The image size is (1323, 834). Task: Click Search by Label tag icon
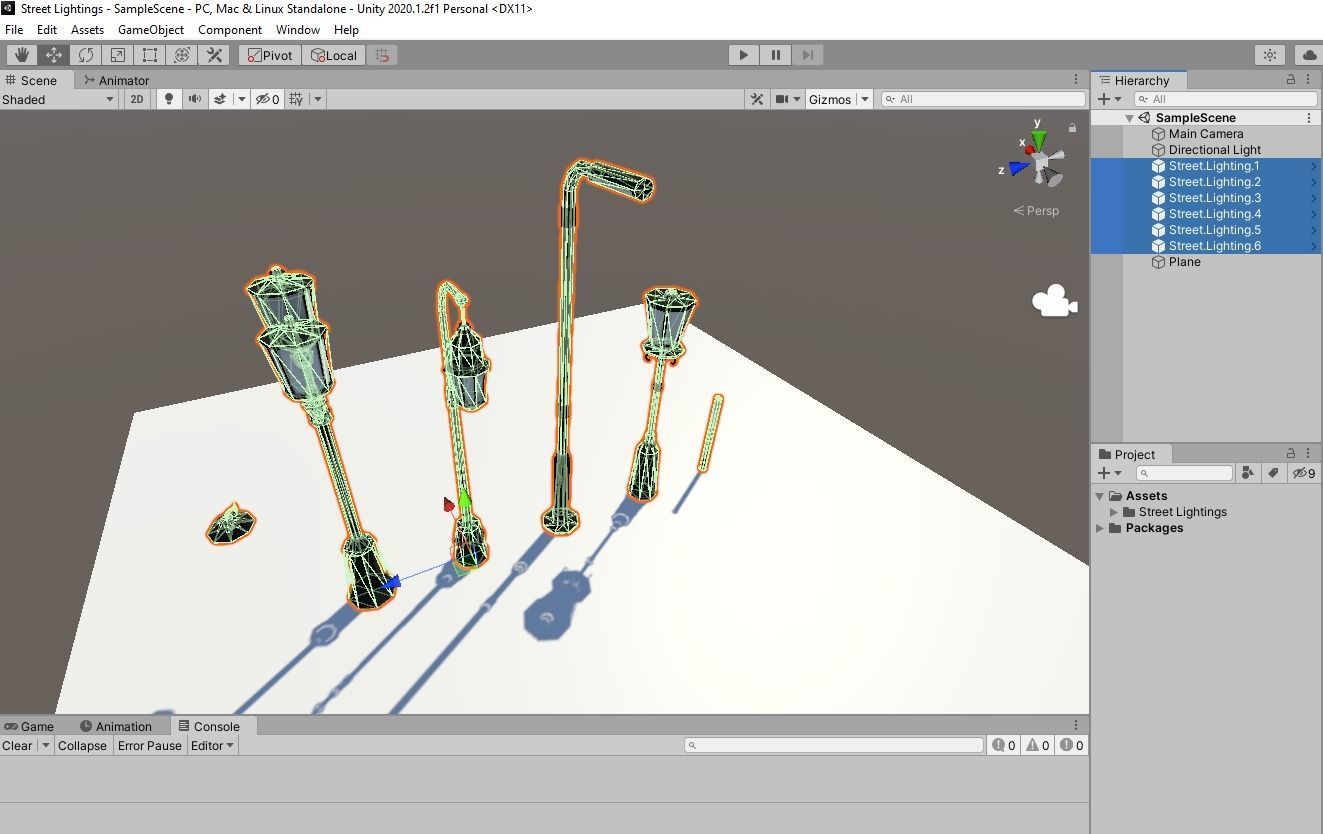(1273, 473)
